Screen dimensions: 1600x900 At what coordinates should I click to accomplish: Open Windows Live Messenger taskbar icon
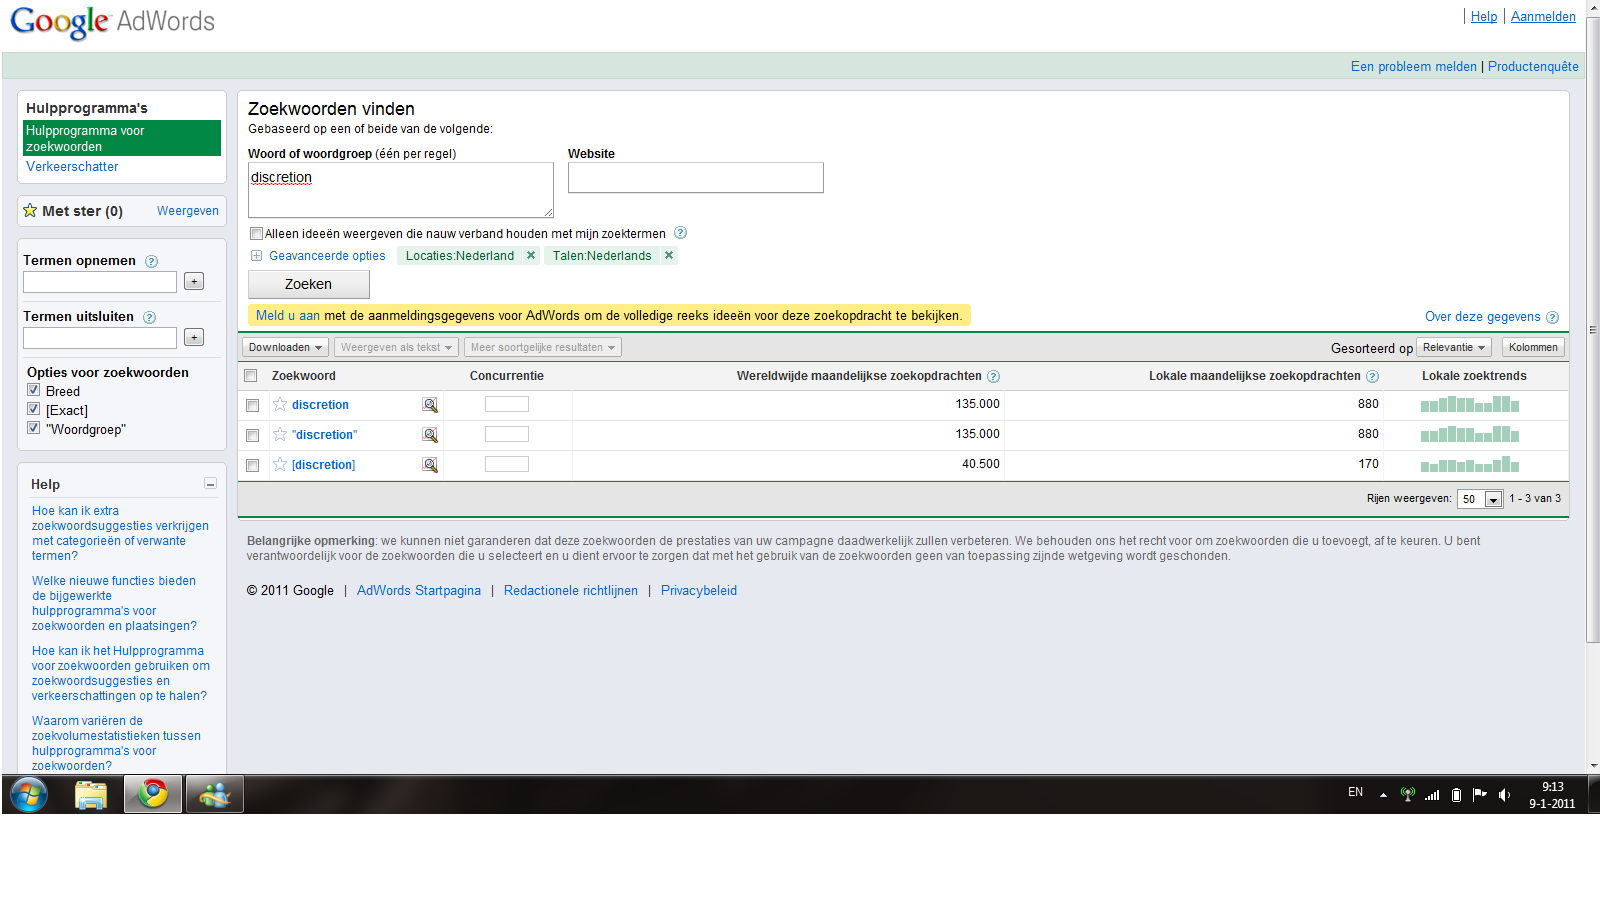pyautogui.click(x=214, y=795)
